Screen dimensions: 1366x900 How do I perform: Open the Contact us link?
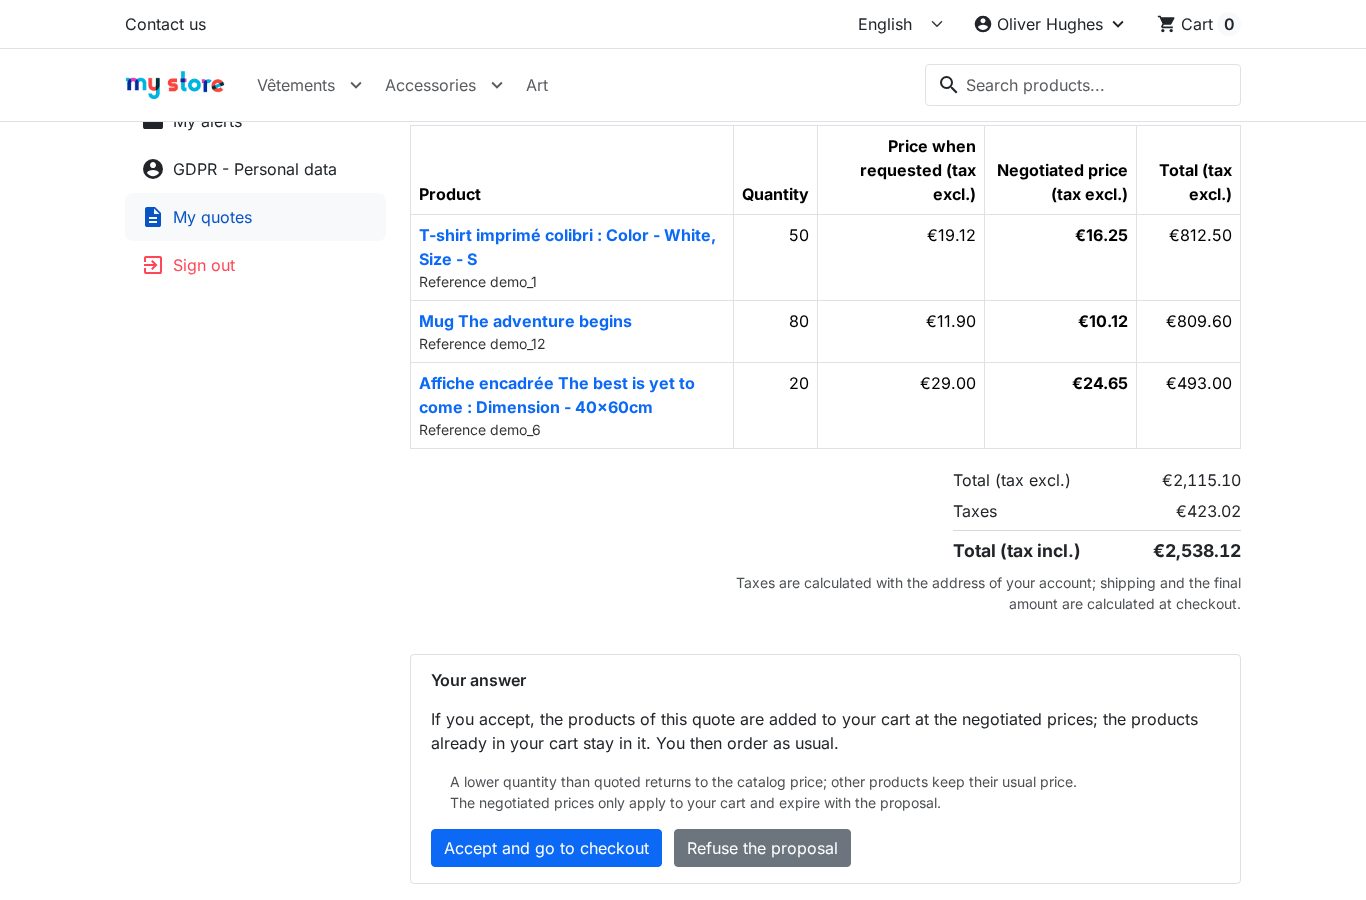pyautogui.click(x=165, y=24)
